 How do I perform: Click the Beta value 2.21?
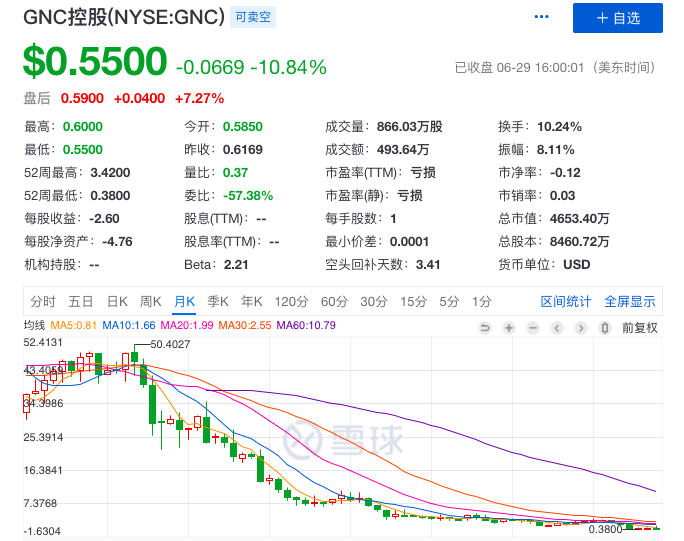(236, 265)
